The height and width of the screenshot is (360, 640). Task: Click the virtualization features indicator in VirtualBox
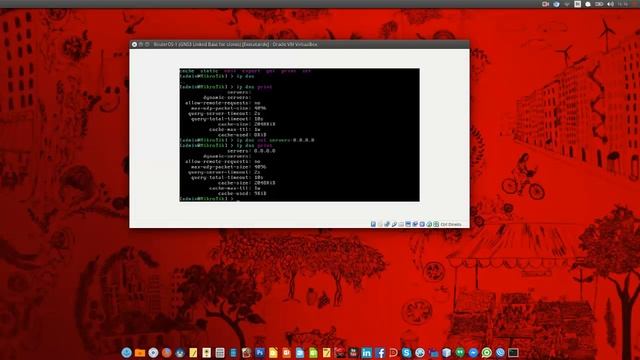click(x=422, y=224)
